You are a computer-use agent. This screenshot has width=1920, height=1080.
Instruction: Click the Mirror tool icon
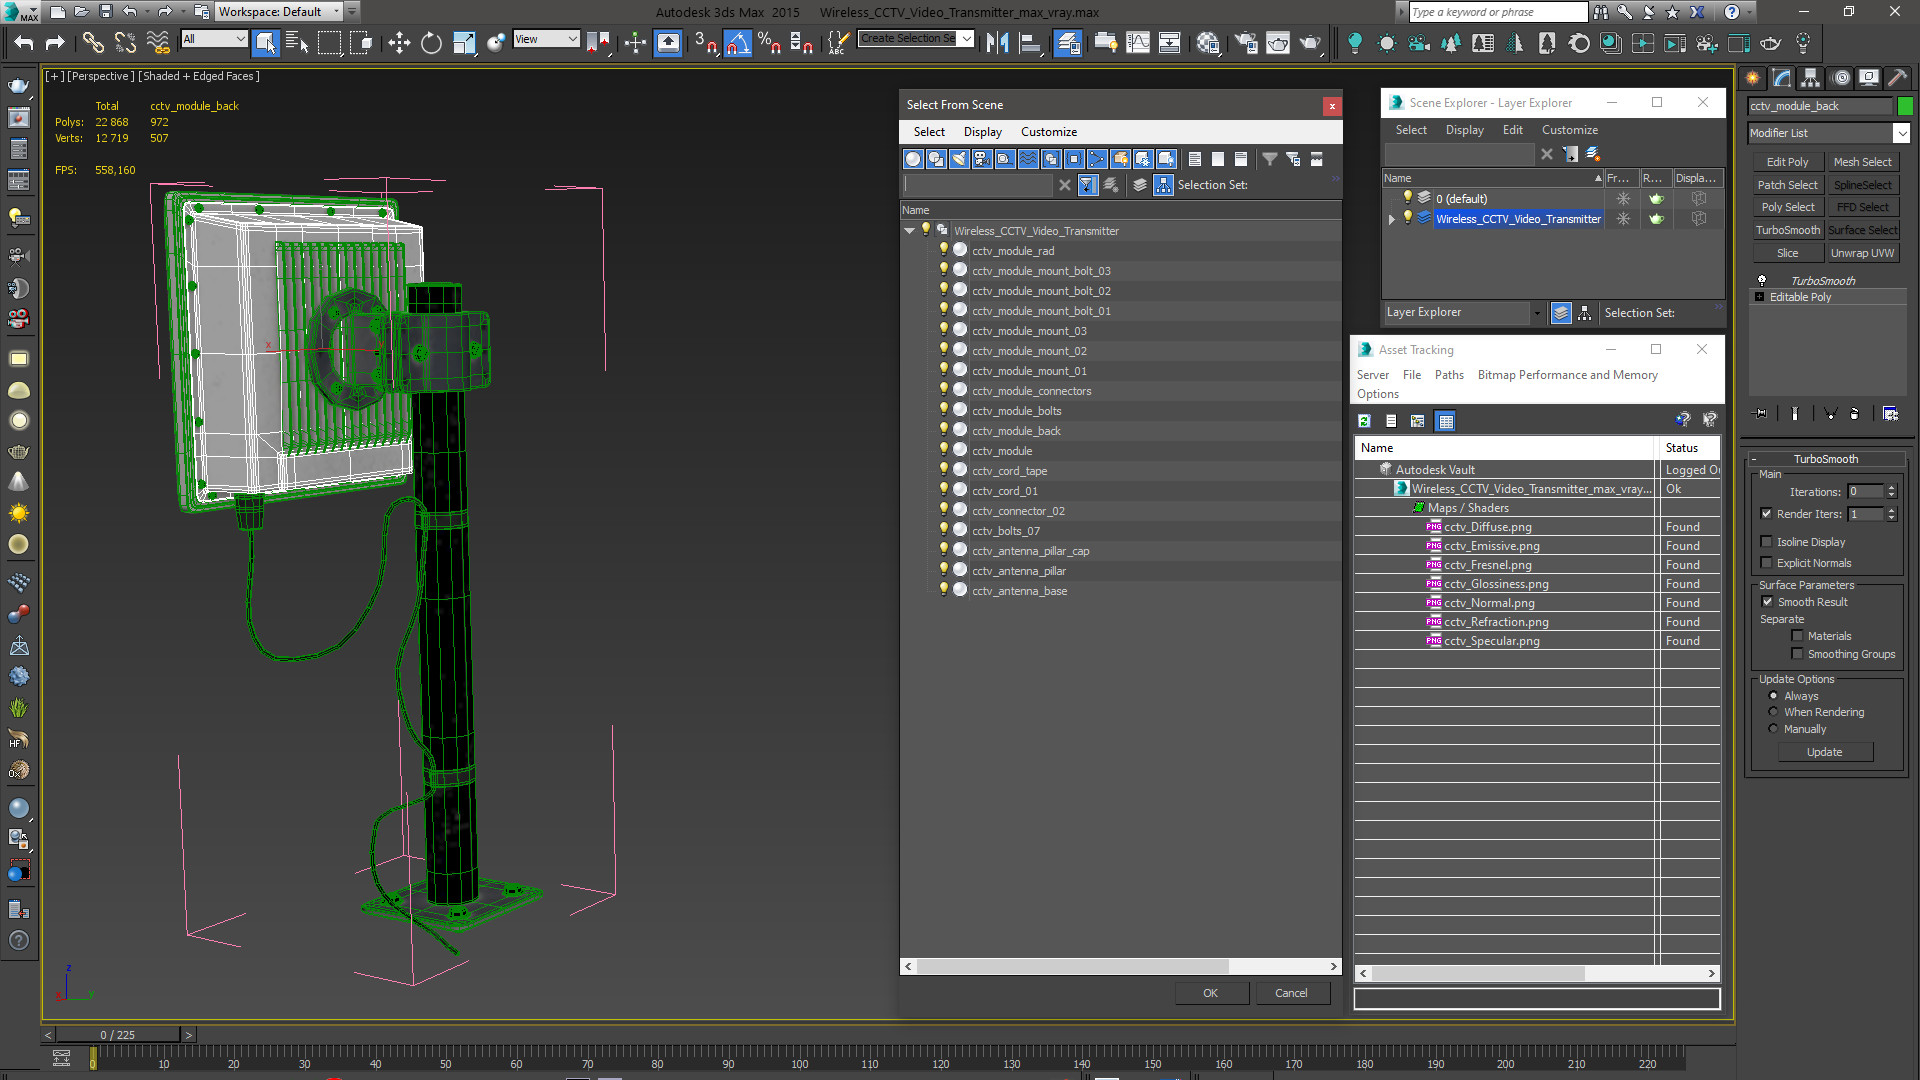coord(997,43)
